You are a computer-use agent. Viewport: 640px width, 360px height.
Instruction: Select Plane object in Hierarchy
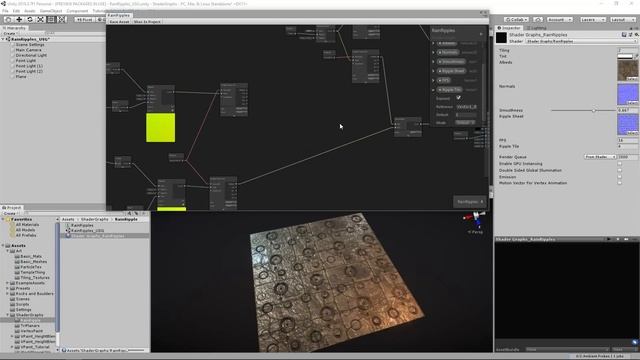[x=21, y=76]
